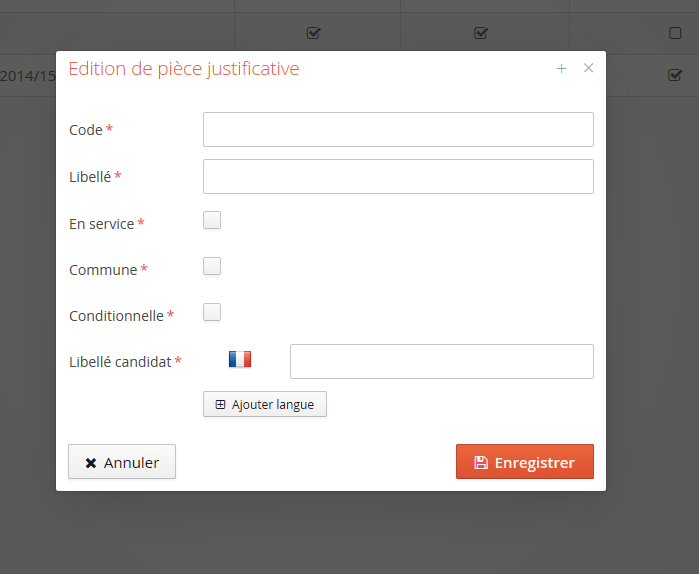Click the French flag language icon
Viewport: 699px width, 574px height.
click(x=240, y=359)
